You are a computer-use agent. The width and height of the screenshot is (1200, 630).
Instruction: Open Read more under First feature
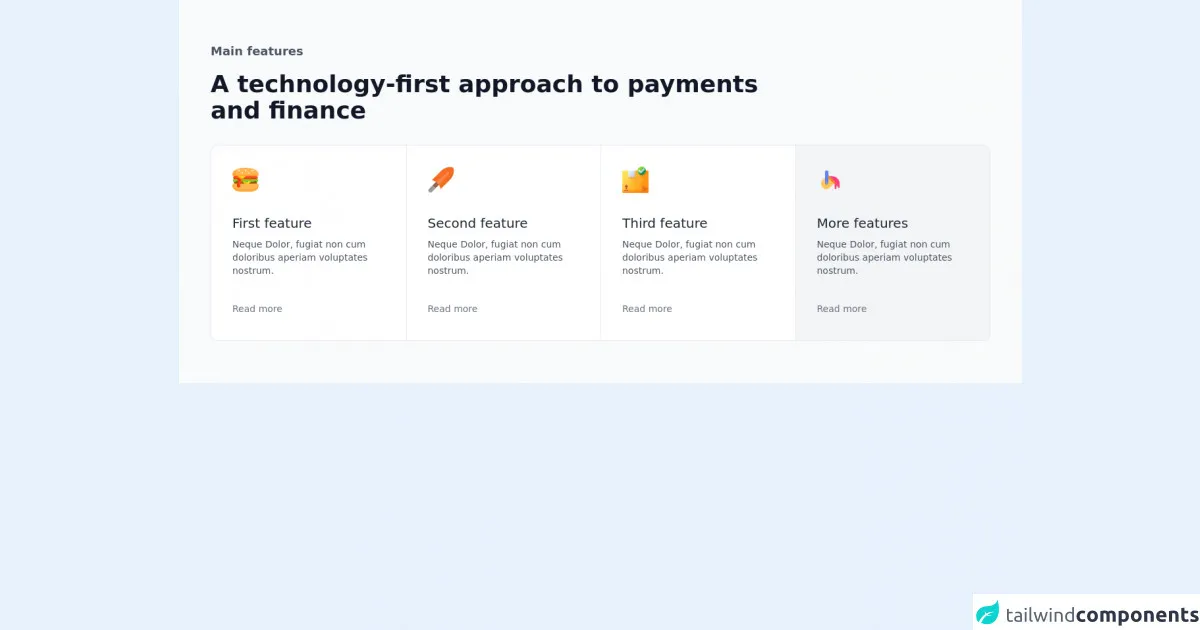pos(257,309)
